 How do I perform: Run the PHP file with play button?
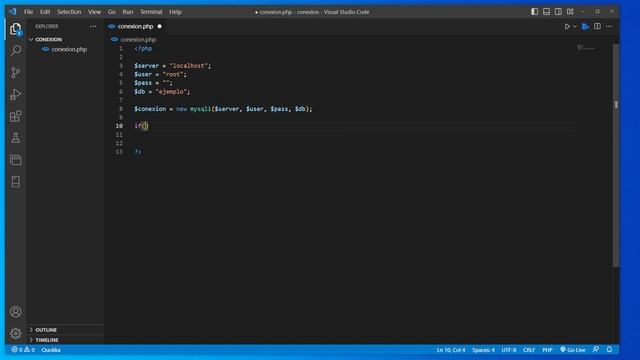567,27
